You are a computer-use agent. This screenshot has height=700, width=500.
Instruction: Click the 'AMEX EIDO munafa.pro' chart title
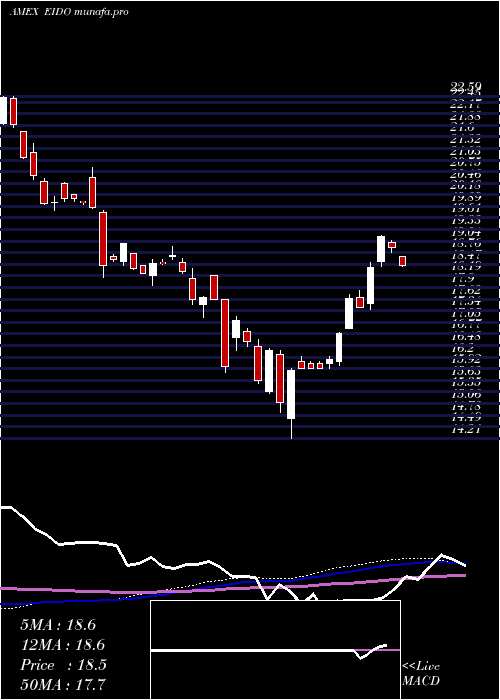click(69, 12)
